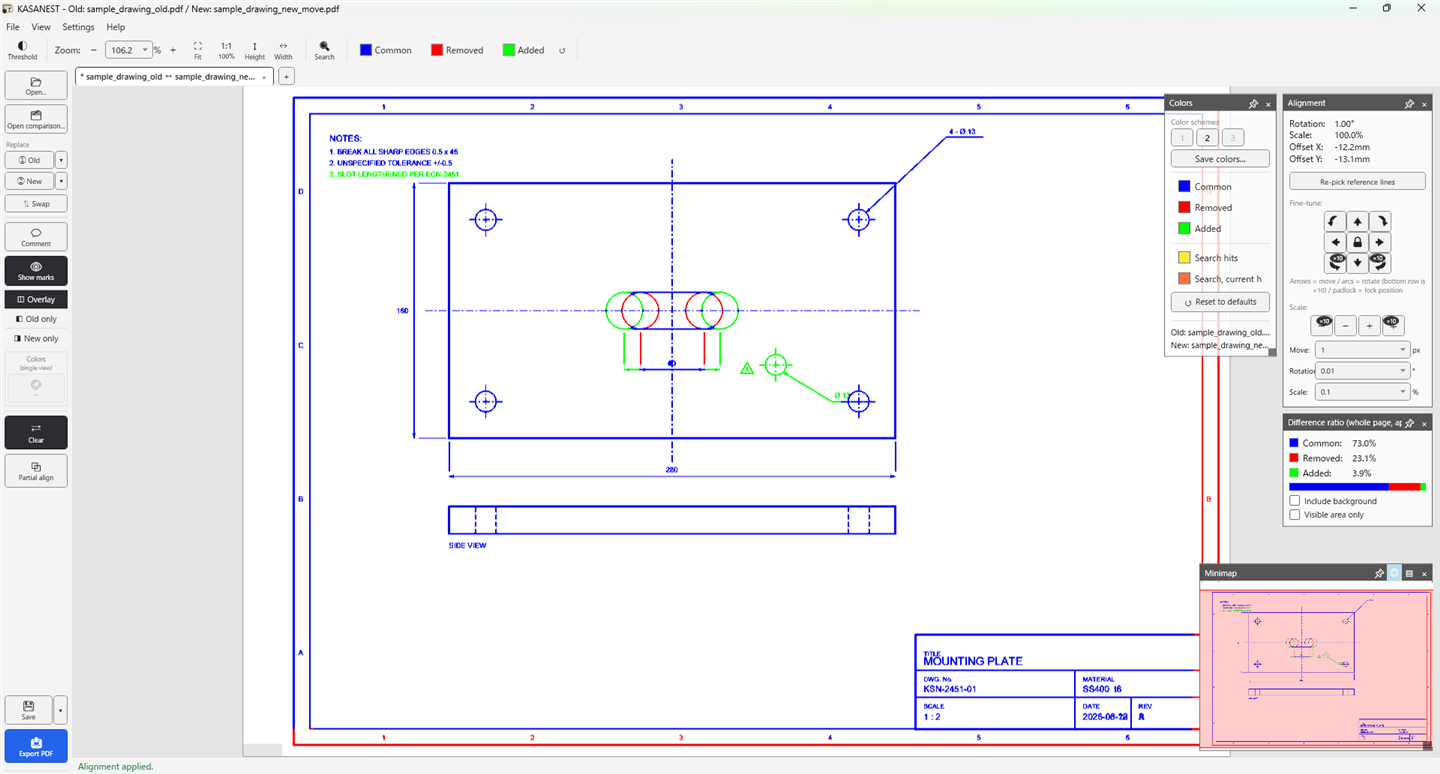Open the Settings menu
Viewport: 1440px width, 774px height.
coord(78,27)
